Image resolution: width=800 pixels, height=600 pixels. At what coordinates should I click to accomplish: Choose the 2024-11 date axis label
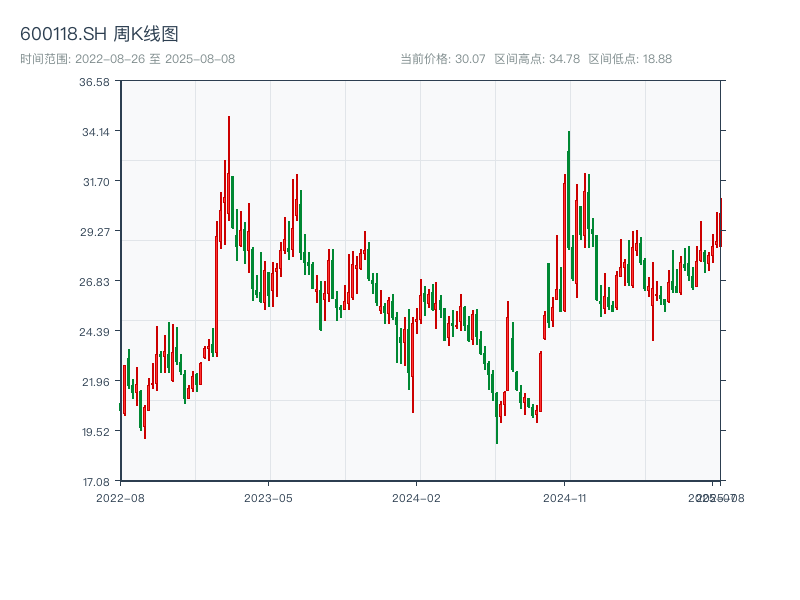point(565,497)
